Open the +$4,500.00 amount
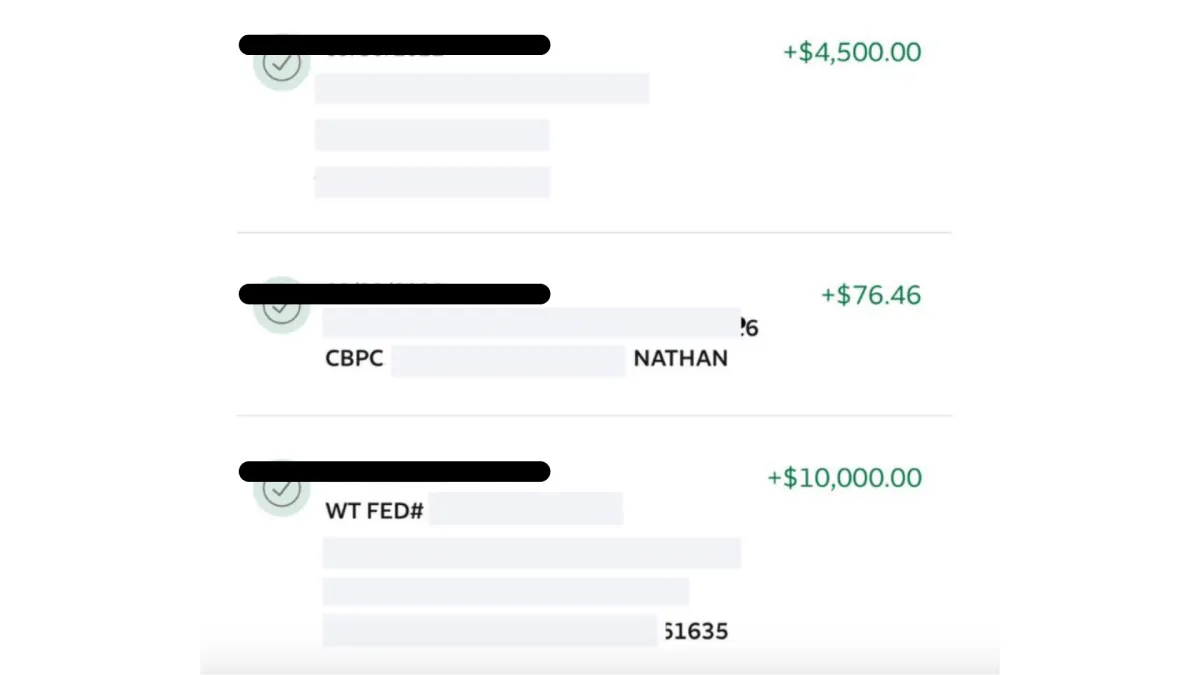The width and height of the screenshot is (1200, 675). click(x=852, y=52)
